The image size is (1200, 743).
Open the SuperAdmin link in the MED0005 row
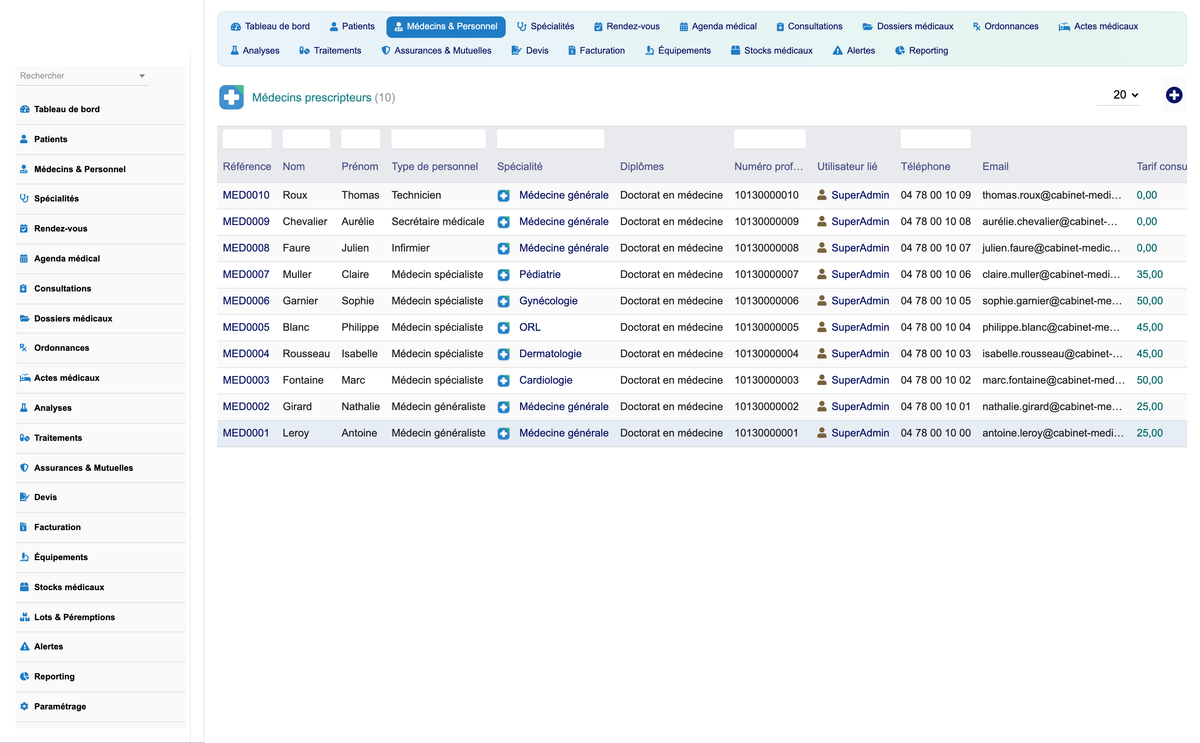coord(860,327)
